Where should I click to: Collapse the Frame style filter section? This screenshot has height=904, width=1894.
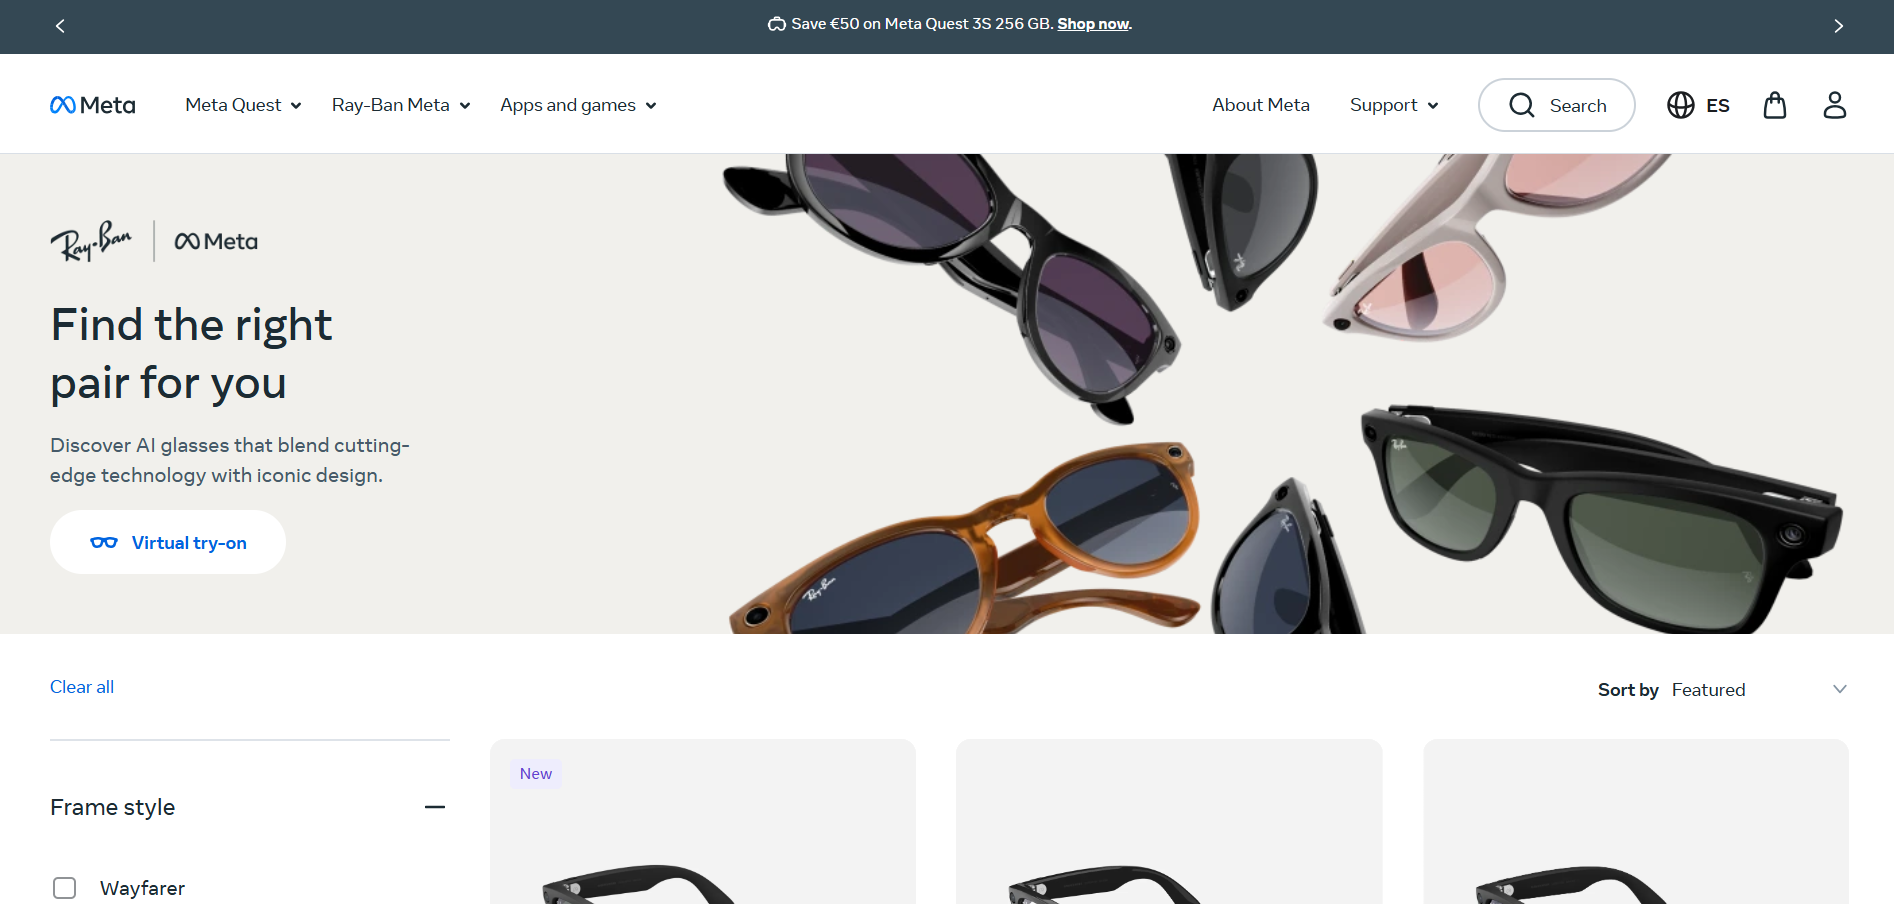(434, 807)
